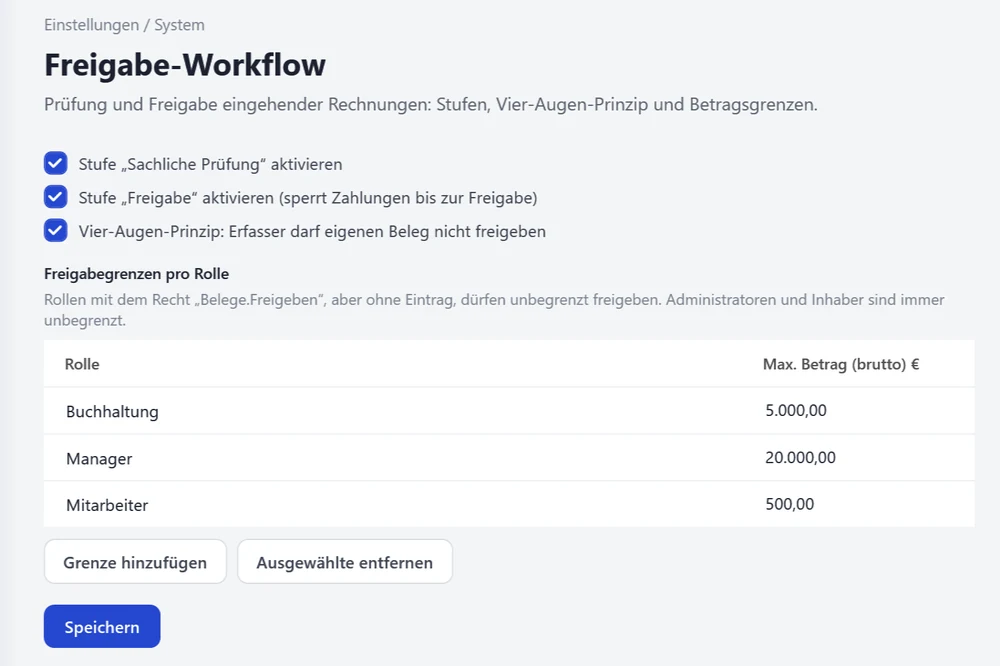Select the Mitarbeiter role cell
The width and height of the screenshot is (1000, 666).
107,505
